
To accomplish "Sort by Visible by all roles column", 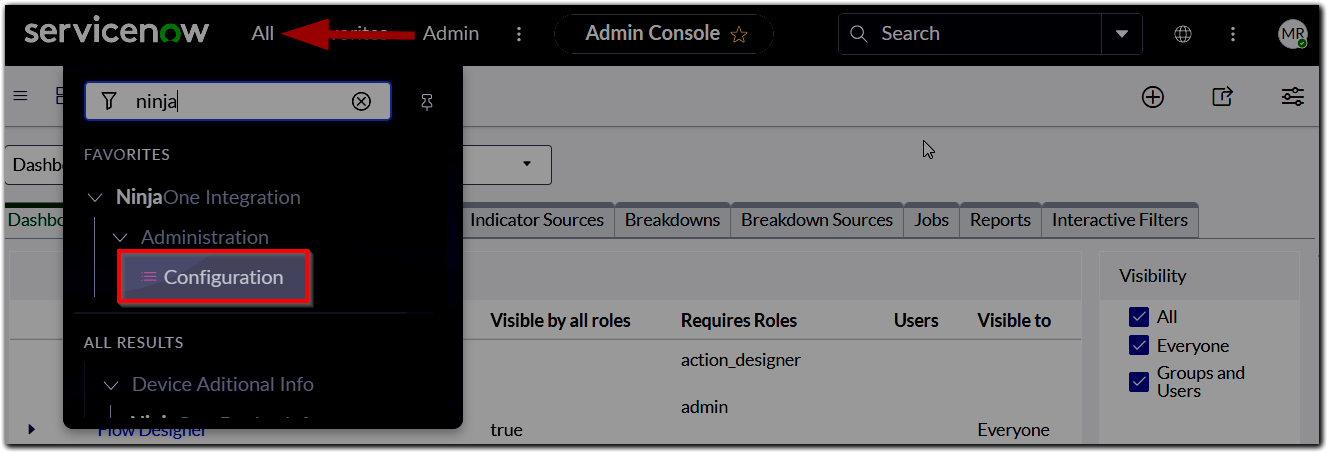I will tap(561, 320).
